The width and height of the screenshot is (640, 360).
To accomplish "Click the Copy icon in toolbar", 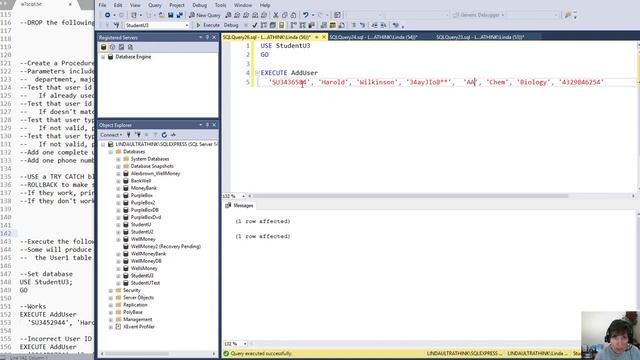I will (x=284, y=15).
